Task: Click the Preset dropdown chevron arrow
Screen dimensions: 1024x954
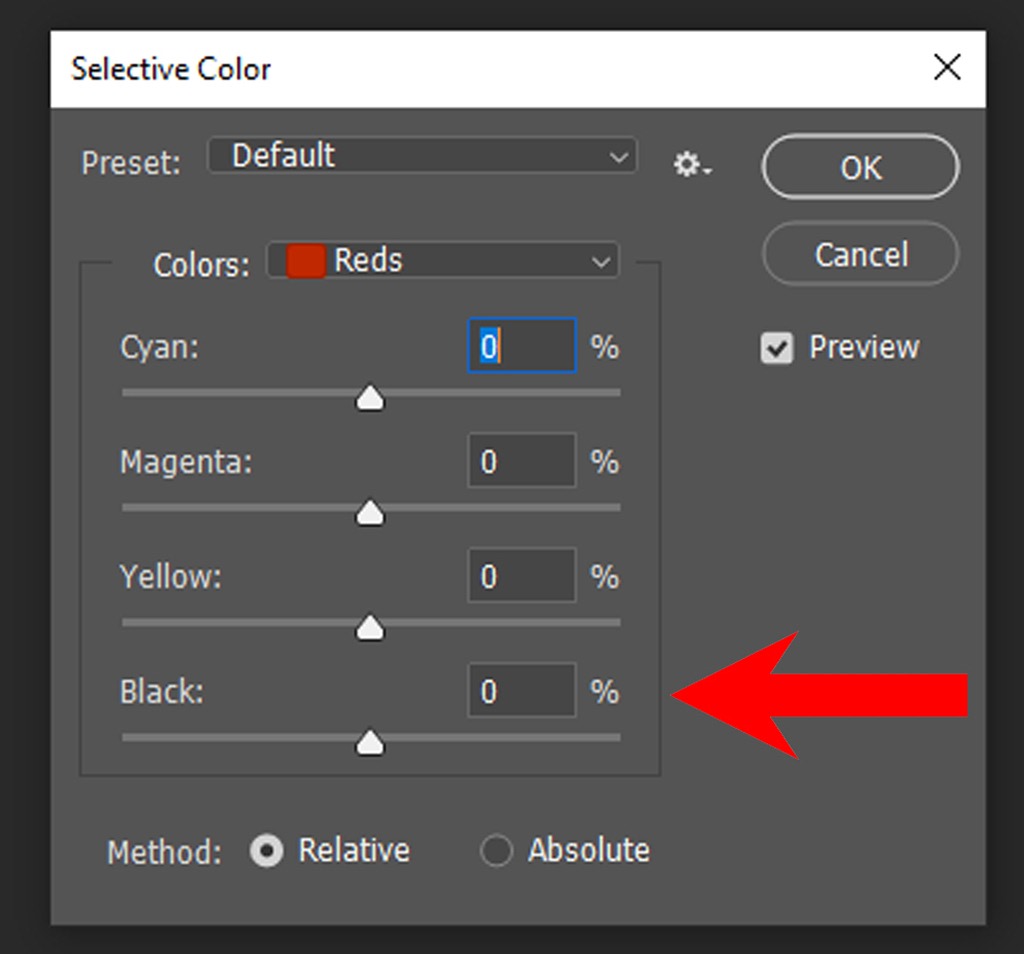Action: pyautogui.click(x=618, y=157)
